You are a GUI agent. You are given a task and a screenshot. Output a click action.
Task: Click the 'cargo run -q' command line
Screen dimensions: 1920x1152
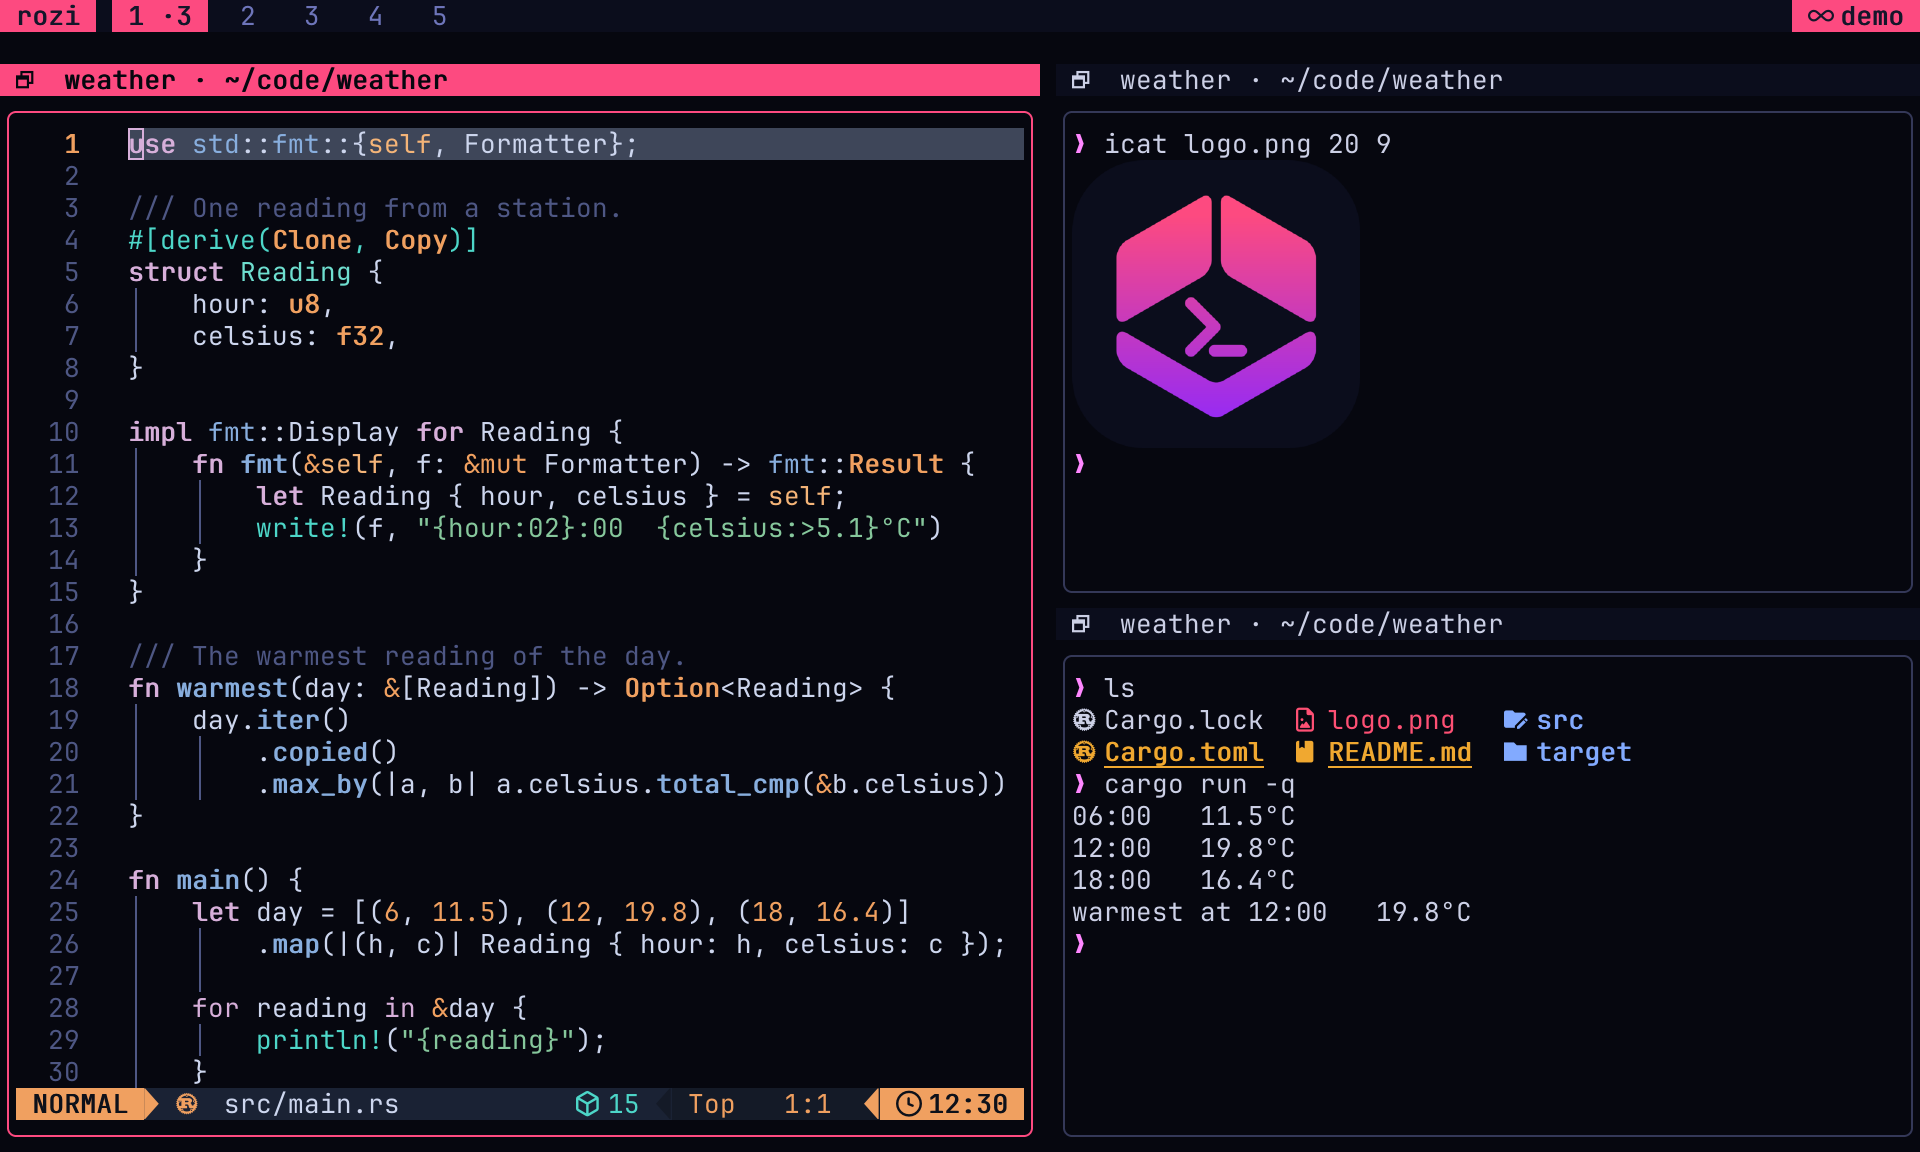coord(1200,784)
